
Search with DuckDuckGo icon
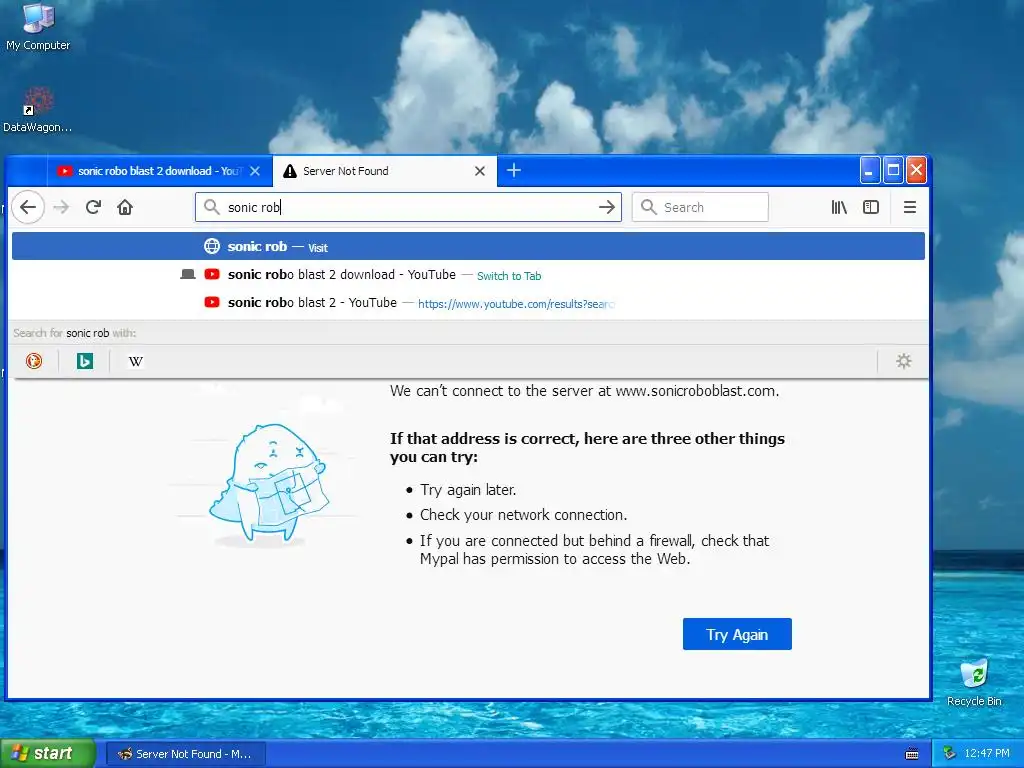pyautogui.click(x=34, y=361)
